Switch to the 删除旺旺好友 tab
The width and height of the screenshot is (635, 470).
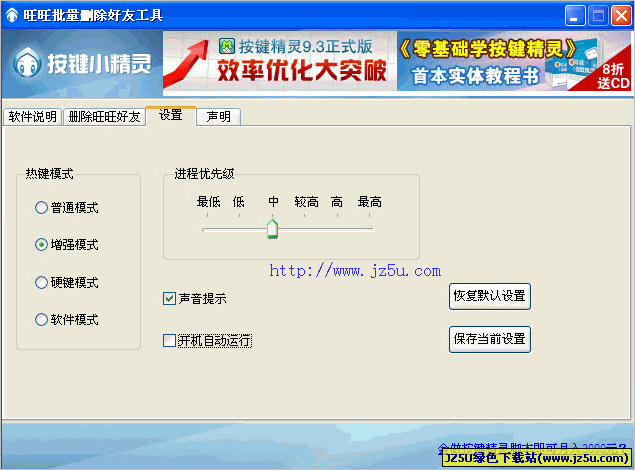(105, 117)
